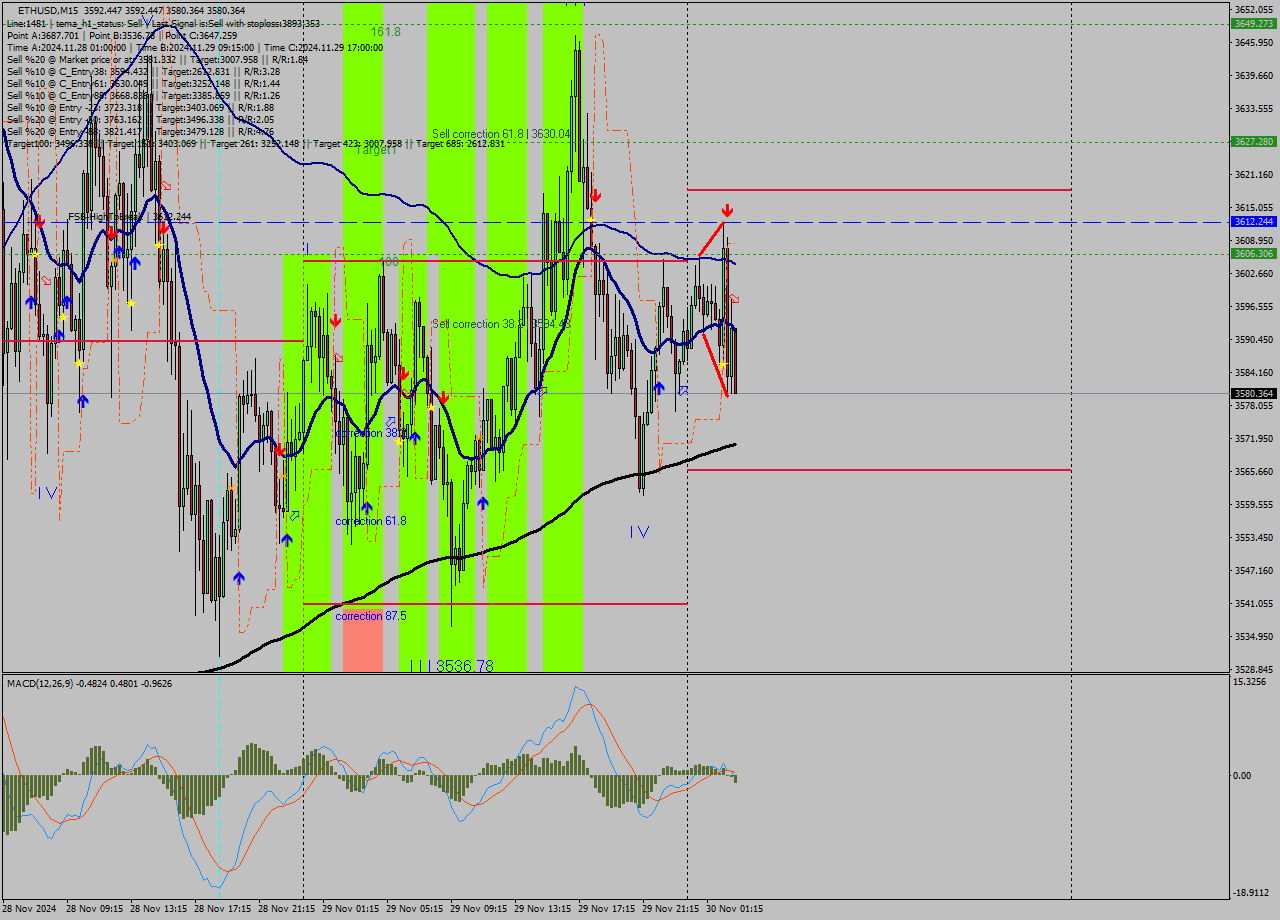The width and height of the screenshot is (1280, 920).
Task: Select the '30 Nov 01:15' time label
Action: click(735, 909)
